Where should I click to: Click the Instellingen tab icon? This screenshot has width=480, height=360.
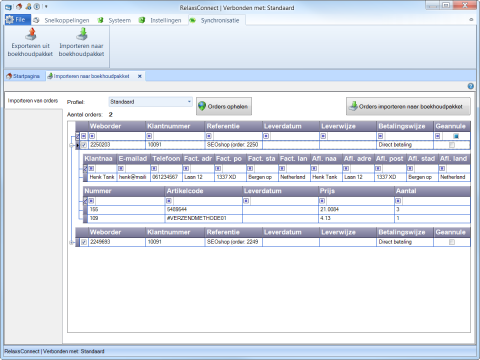pyautogui.click(x=142, y=20)
